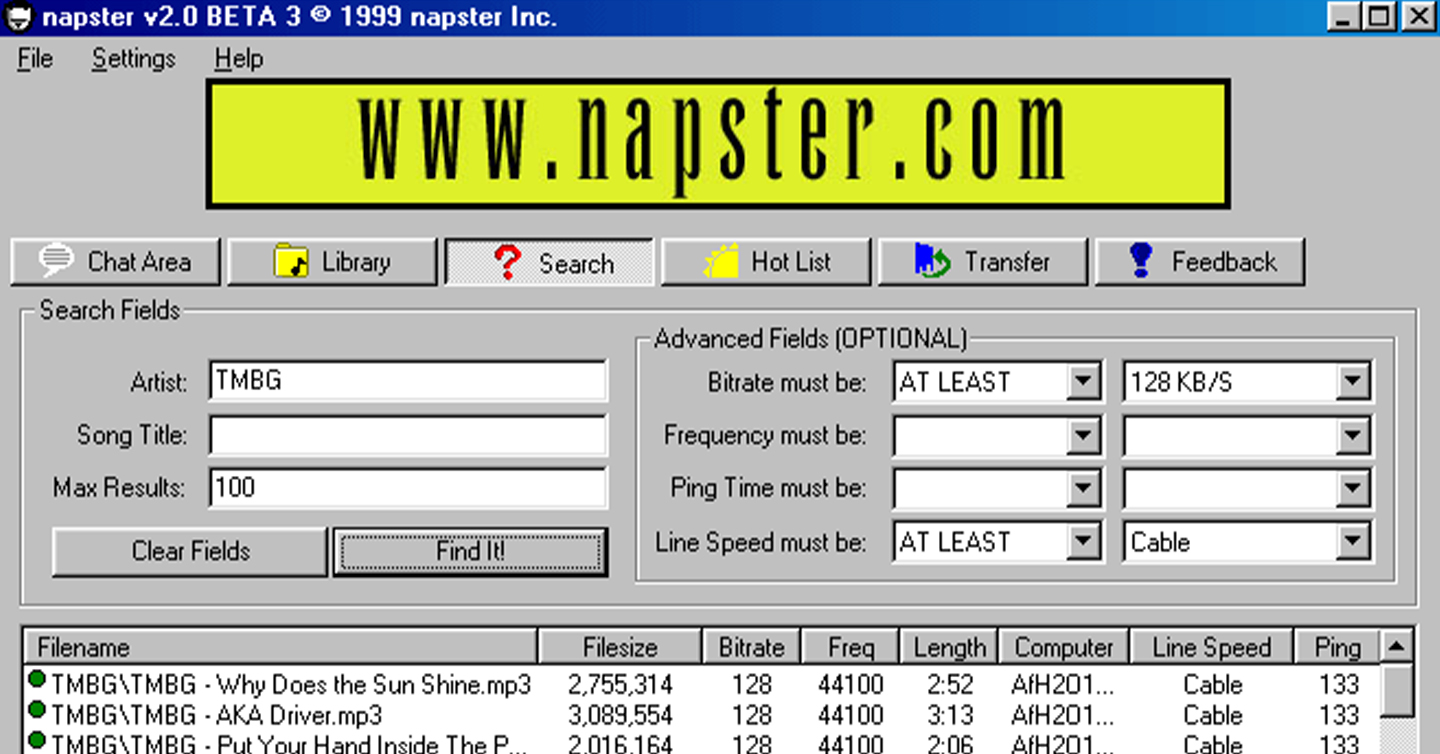Open the Settings menu
This screenshot has width=1440, height=754.
(133, 59)
